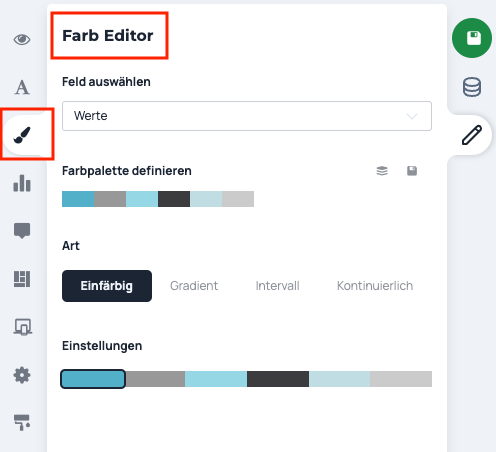Open the gear settings icon in the sidebar
The height and width of the screenshot is (452, 496).
click(22, 375)
